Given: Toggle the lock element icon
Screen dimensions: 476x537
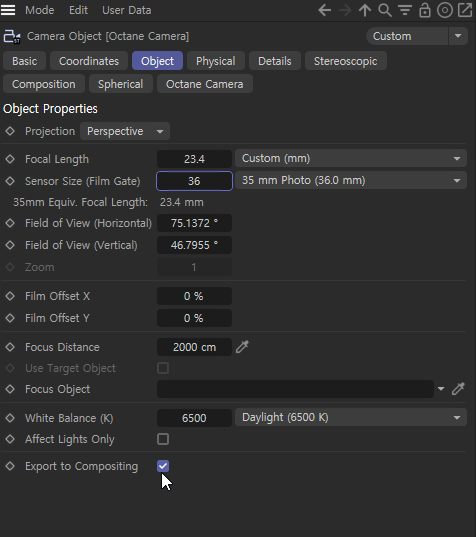Looking at the screenshot, I should [425, 10].
